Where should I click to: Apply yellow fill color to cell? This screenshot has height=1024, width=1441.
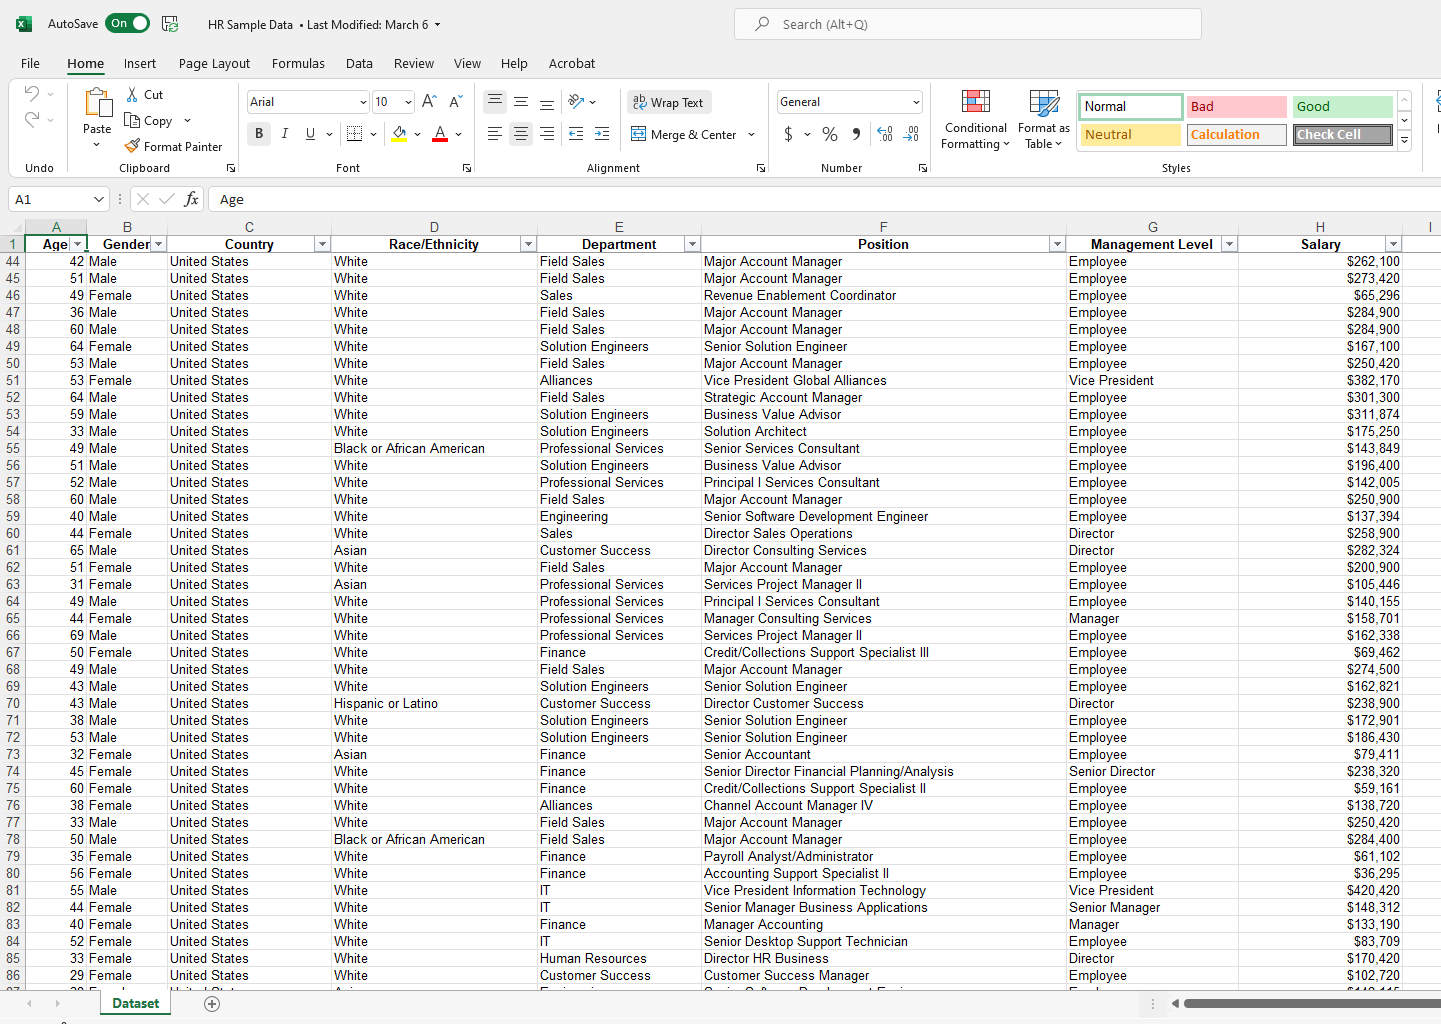pos(400,134)
